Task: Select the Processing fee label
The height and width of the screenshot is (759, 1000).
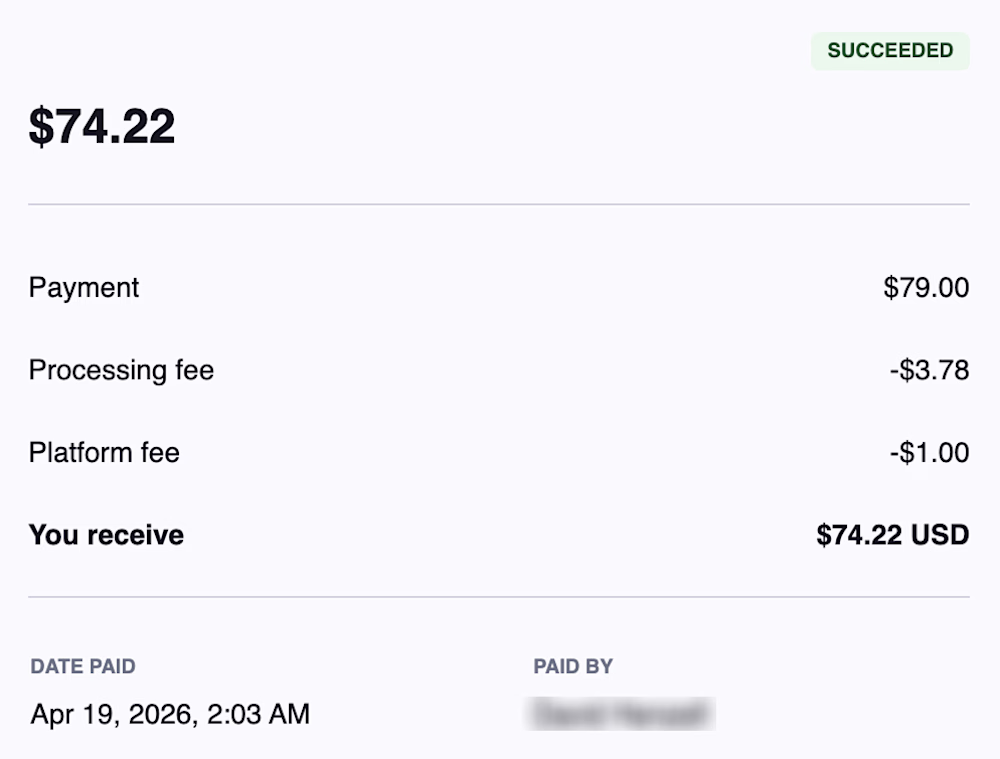Action: click(121, 370)
